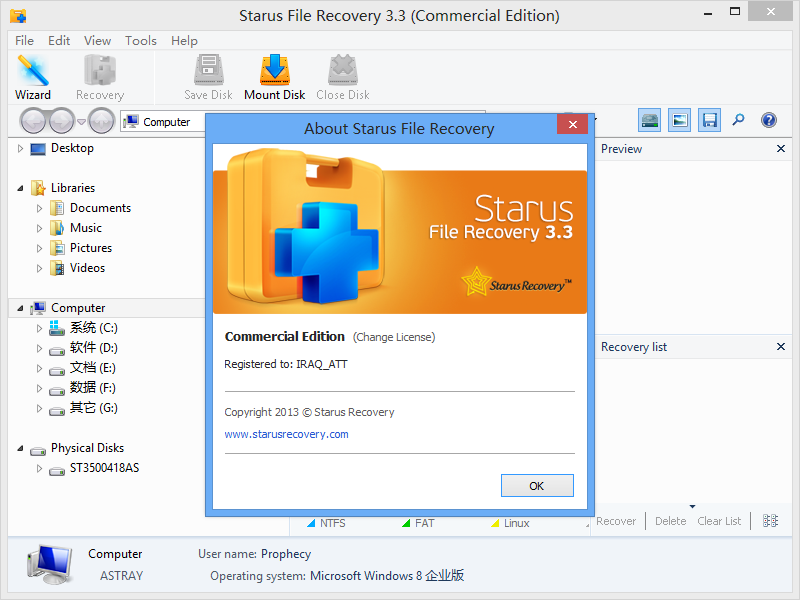Click the Starus app icon in title bar

pyautogui.click(x=18, y=16)
